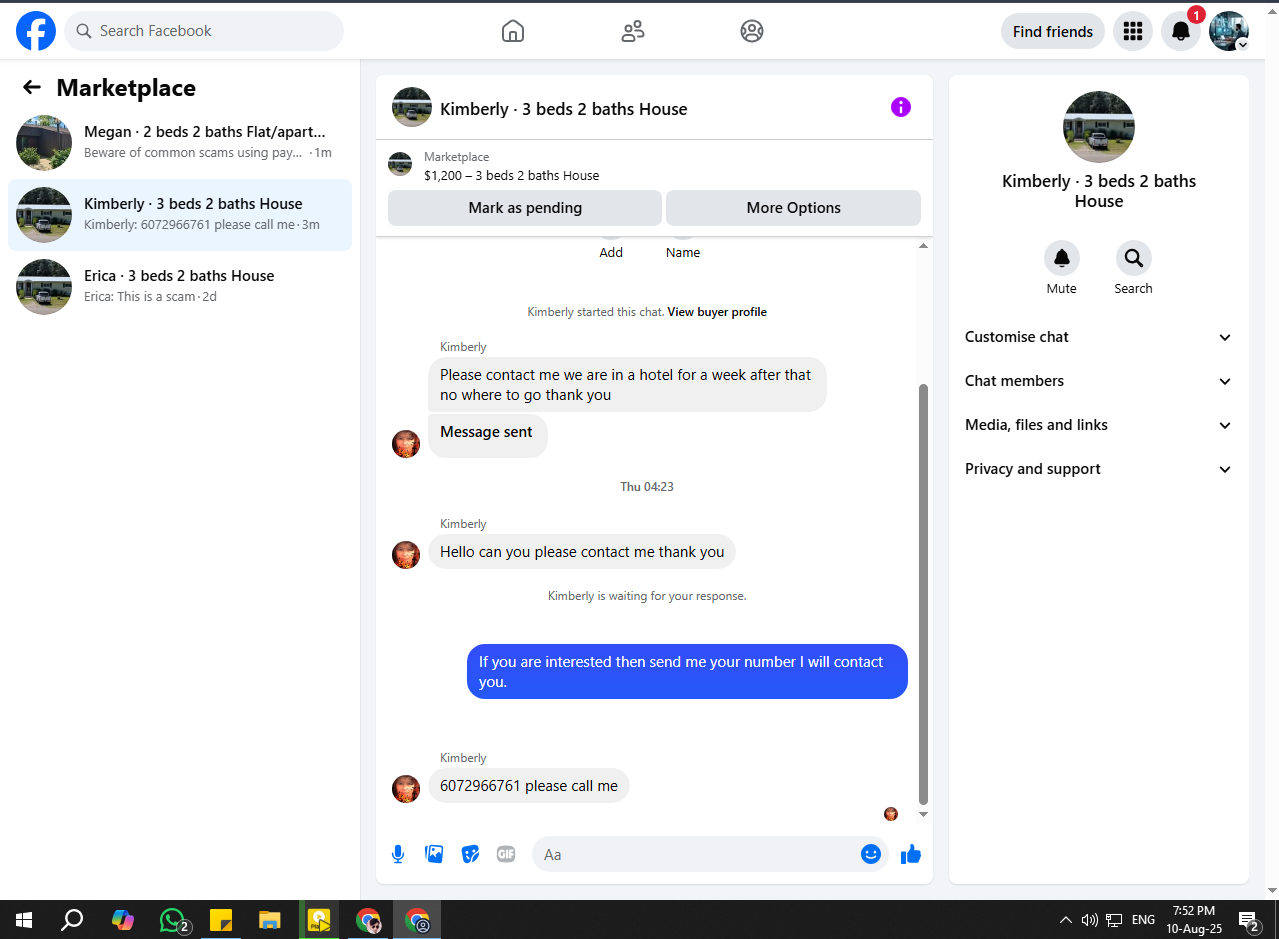Image resolution: width=1279 pixels, height=939 pixels.
Task: Open the emoji picker smiley
Action: tap(871, 854)
